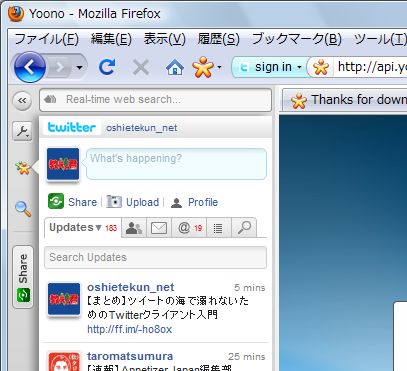The width and height of the screenshot is (407, 371).
Task: Click oshietekun_net tweet author name
Action: (131, 287)
